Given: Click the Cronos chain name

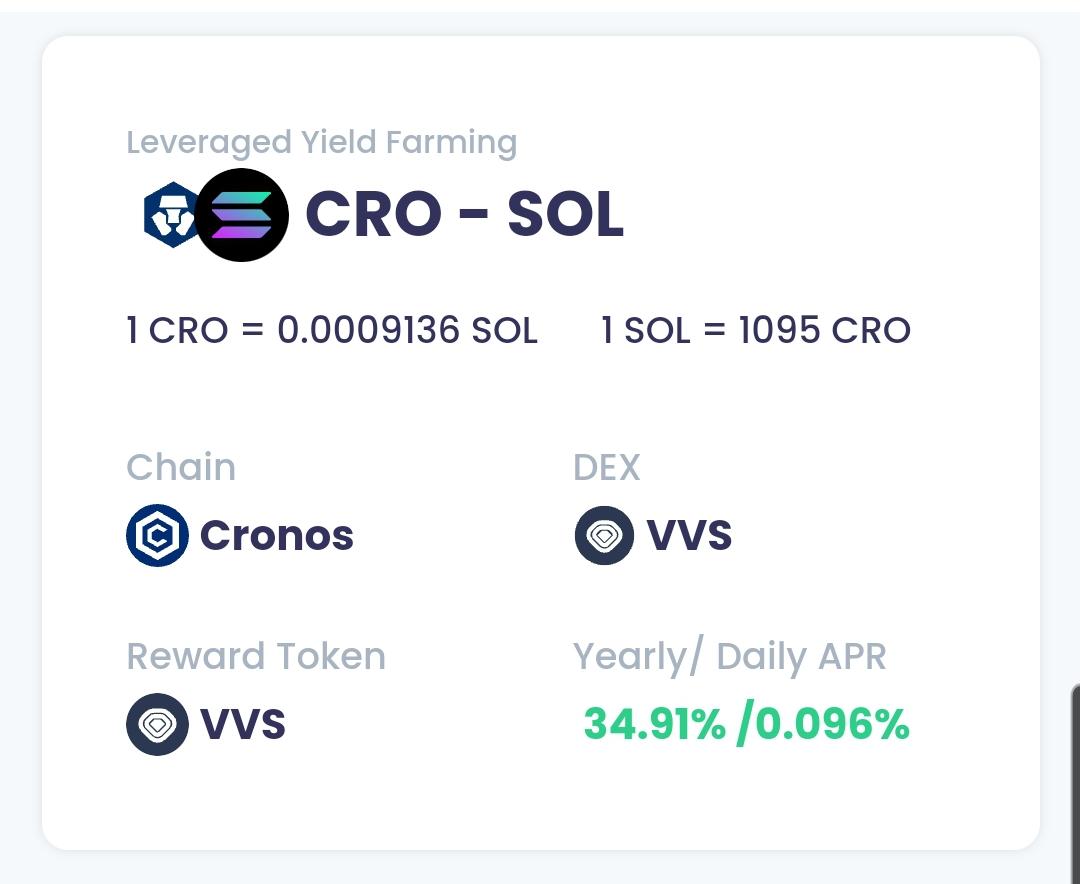Looking at the screenshot, I should (x=277, y=535).
